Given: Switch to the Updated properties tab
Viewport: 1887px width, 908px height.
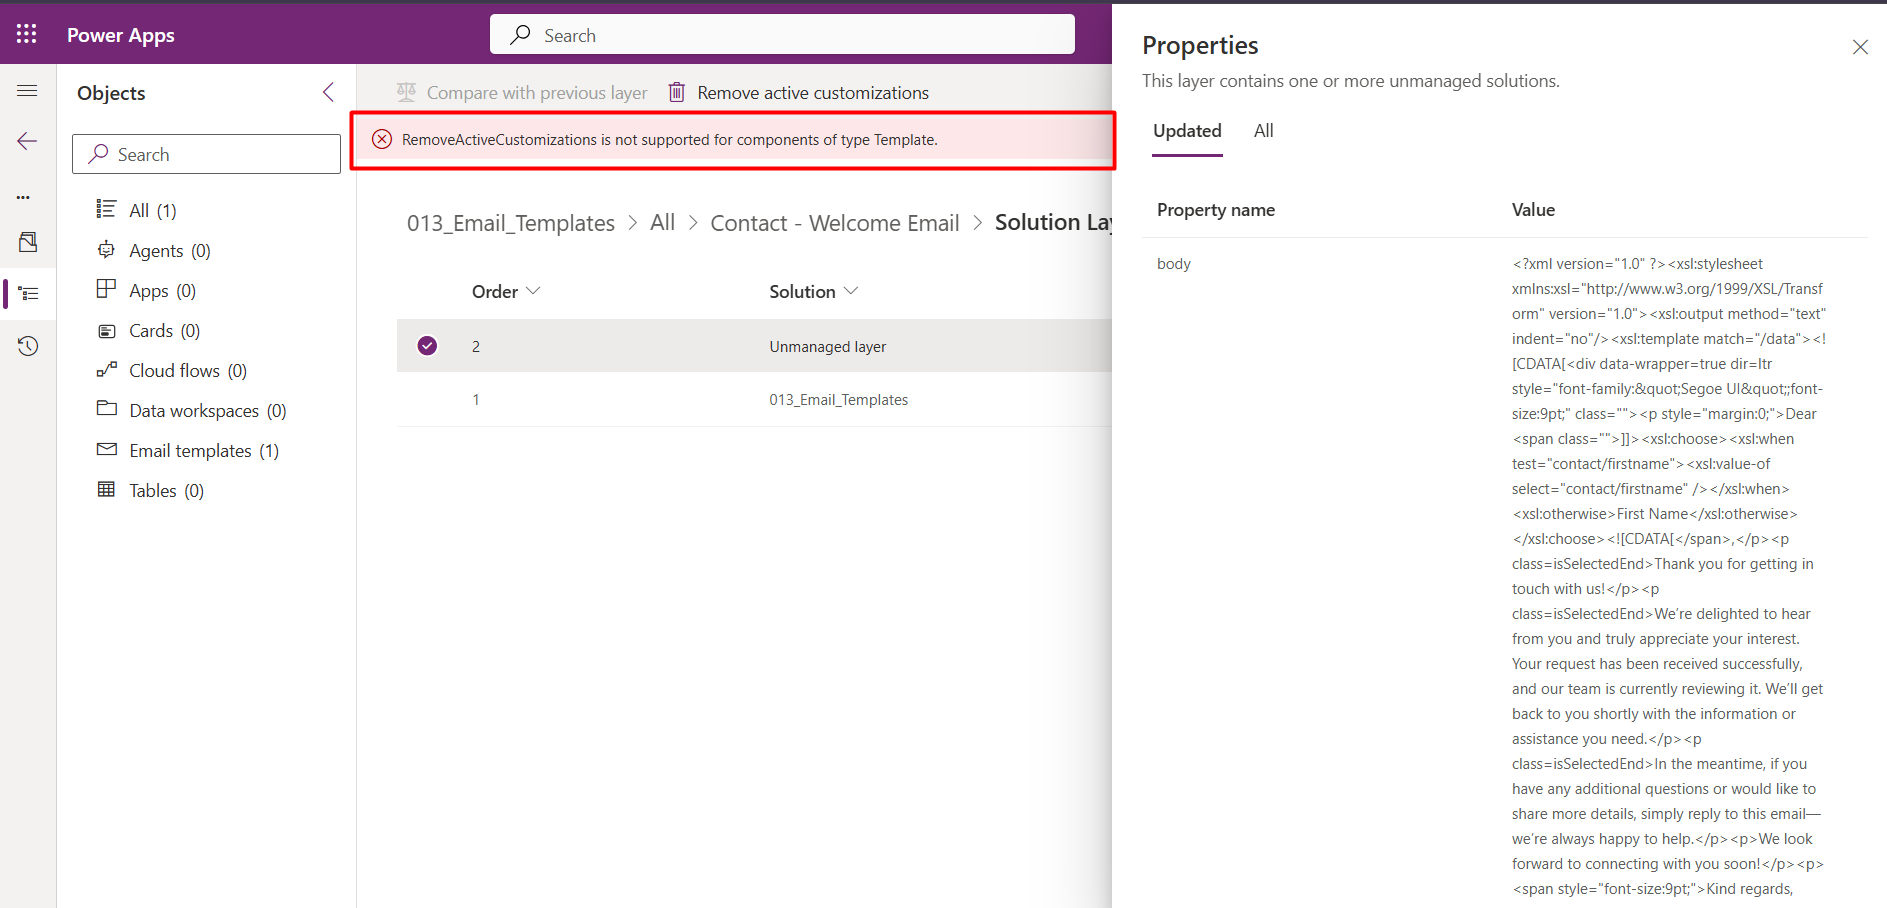Looking at the screenshot, I should pos(1187,131).
